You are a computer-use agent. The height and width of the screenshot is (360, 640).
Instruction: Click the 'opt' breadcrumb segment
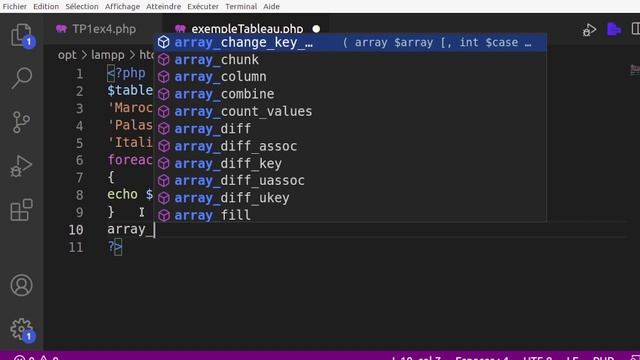[67, 55]
